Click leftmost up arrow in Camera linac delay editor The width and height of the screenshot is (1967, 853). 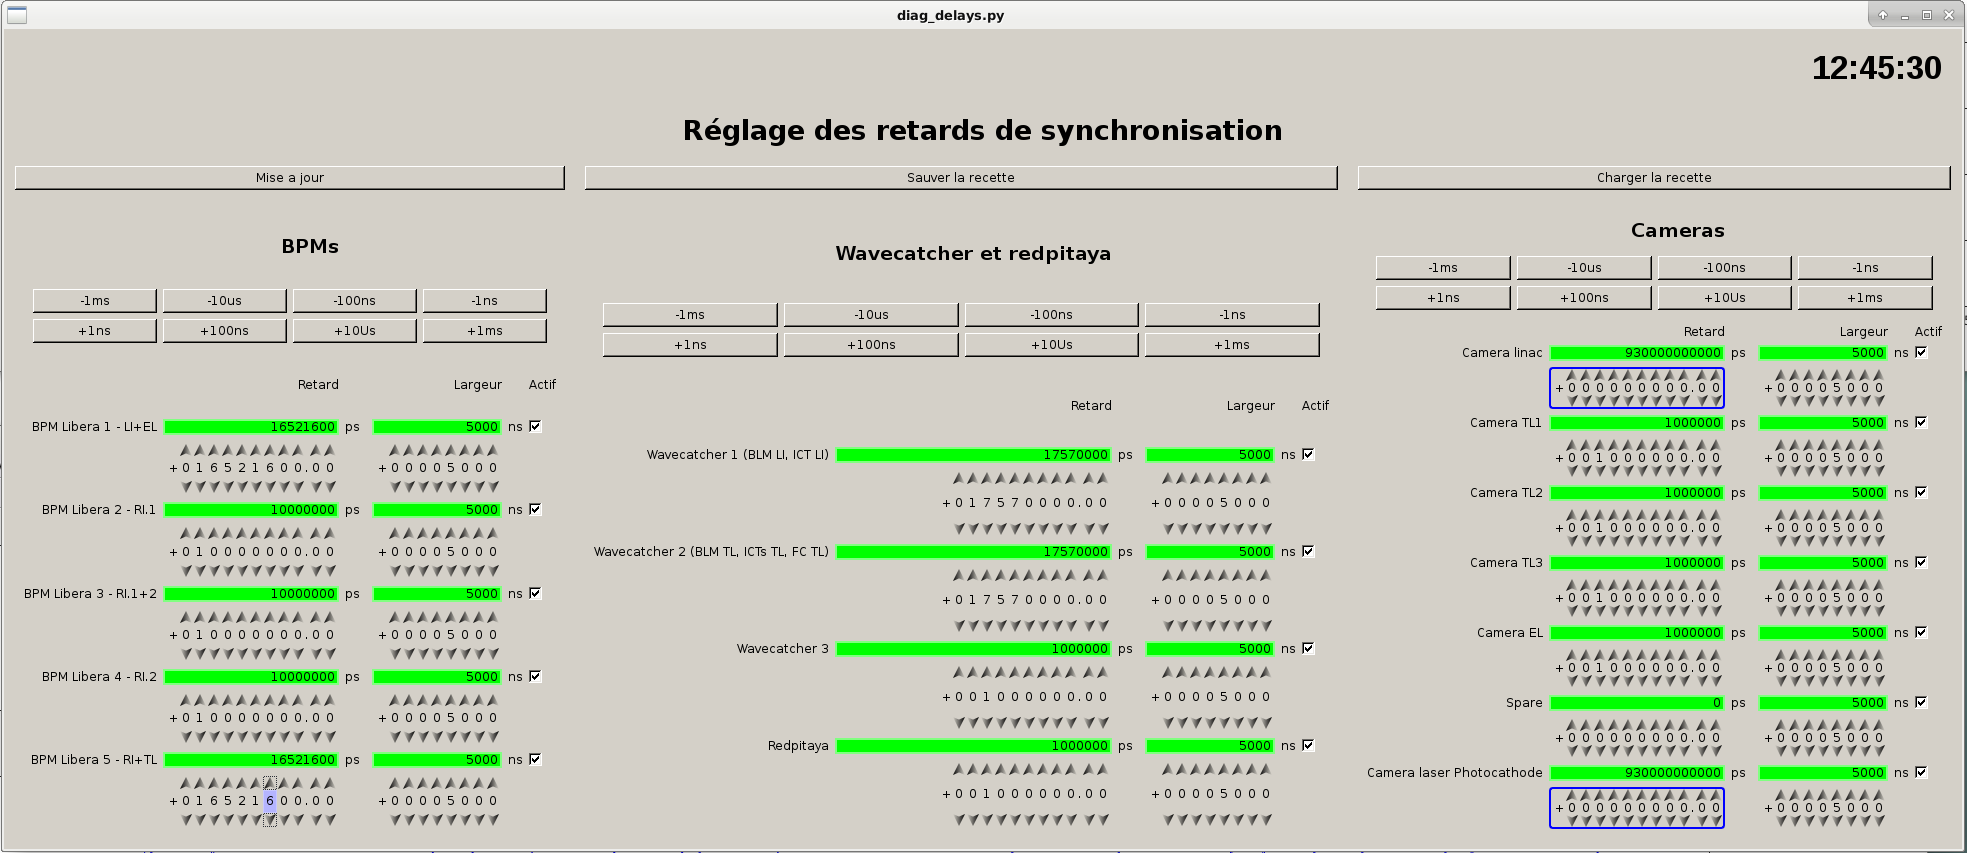pos(1571,376)
